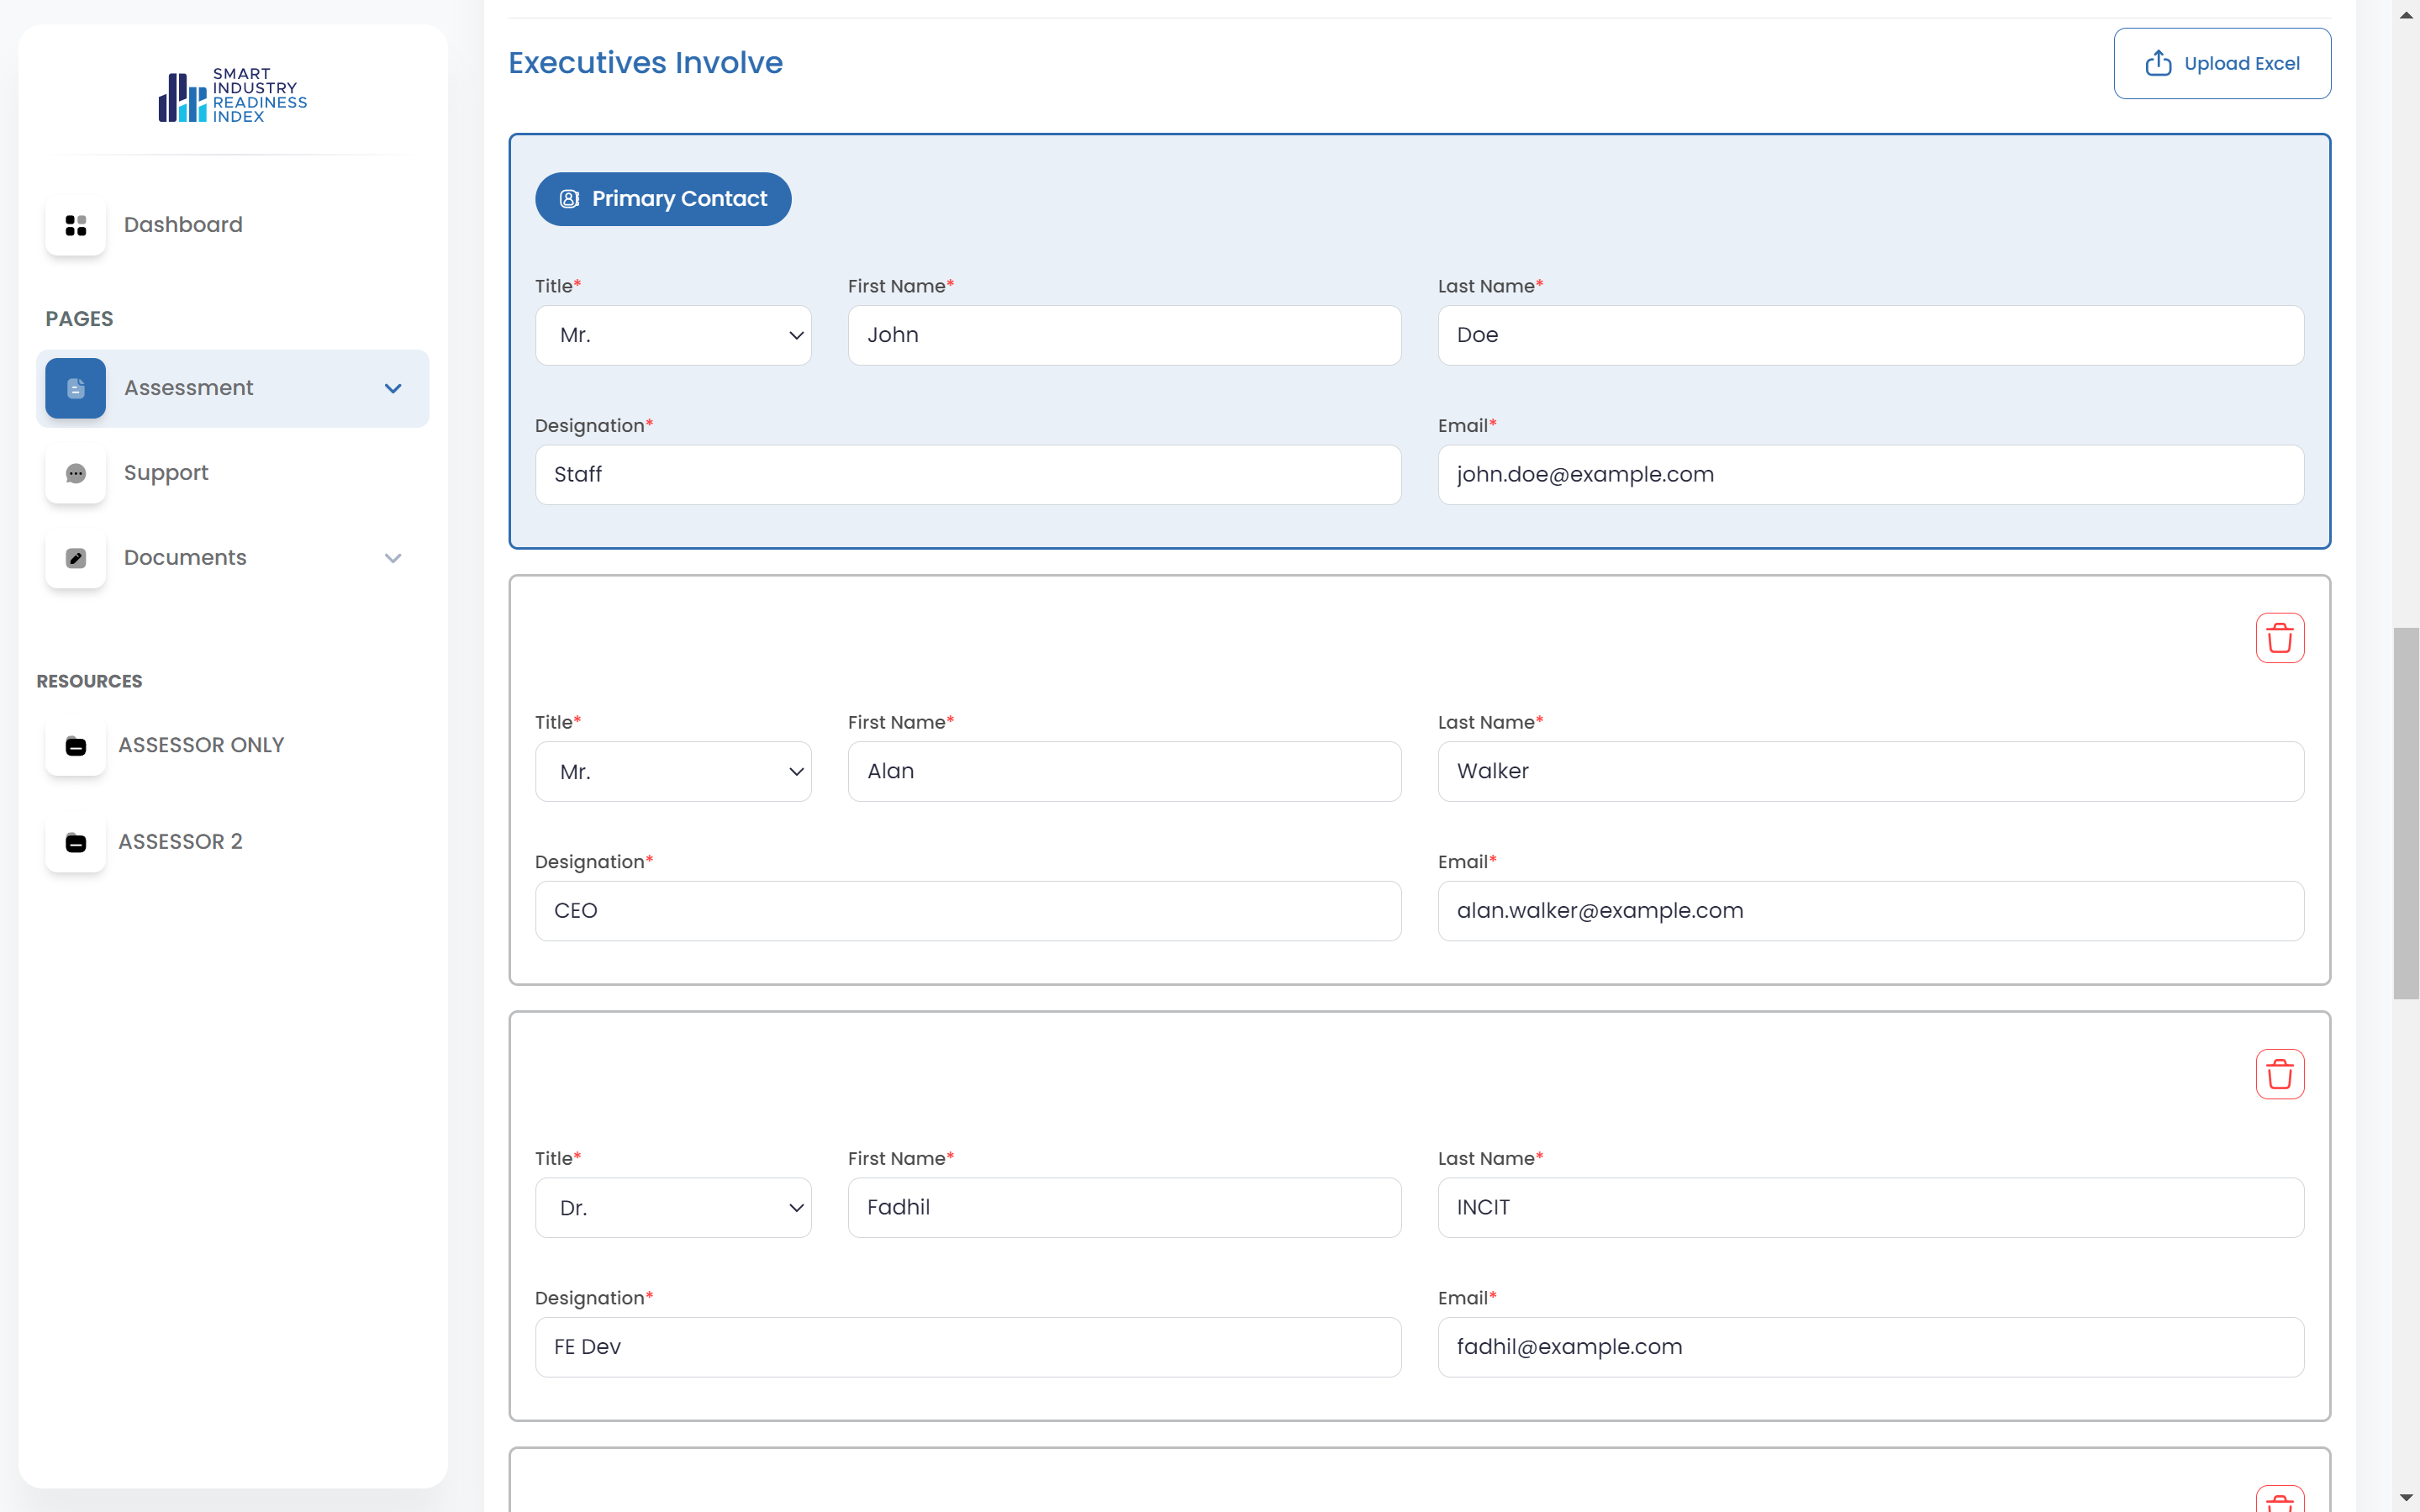Expand the Documents menu chevron
The width and height of the screenshot is (2420, 1512).
pos(393,558)
